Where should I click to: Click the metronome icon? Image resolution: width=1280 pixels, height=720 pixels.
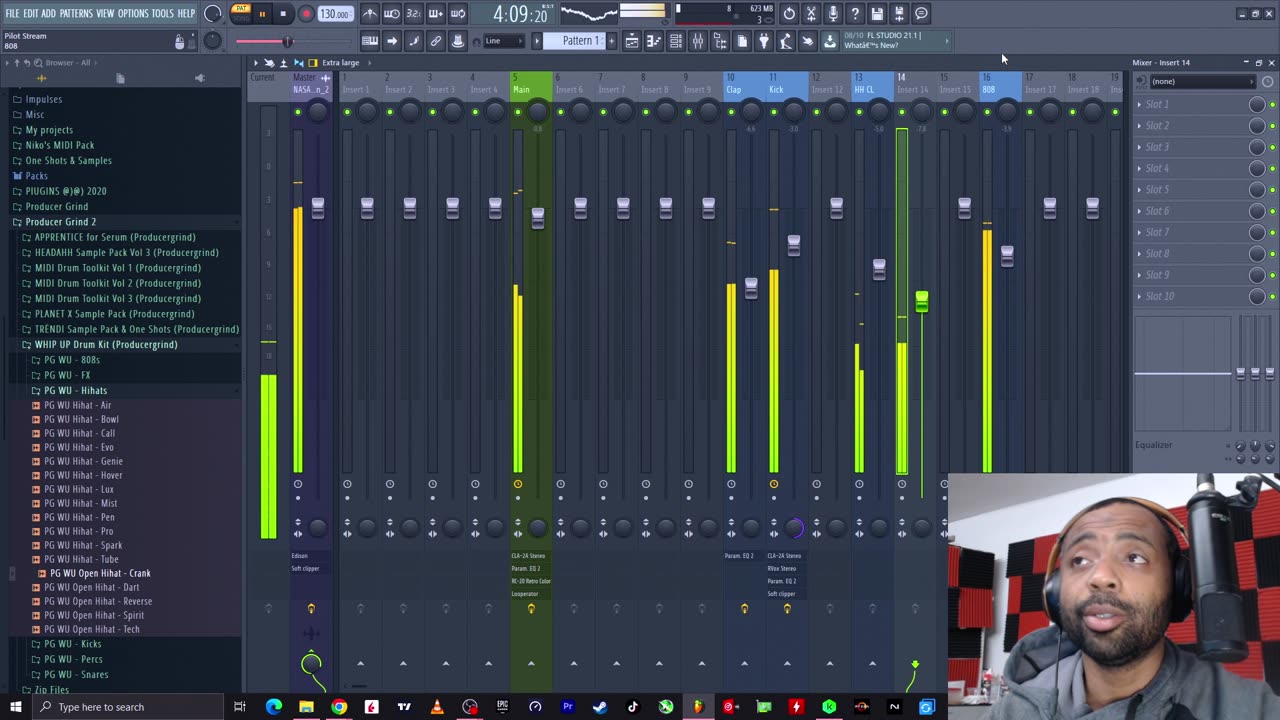[370, 14]
